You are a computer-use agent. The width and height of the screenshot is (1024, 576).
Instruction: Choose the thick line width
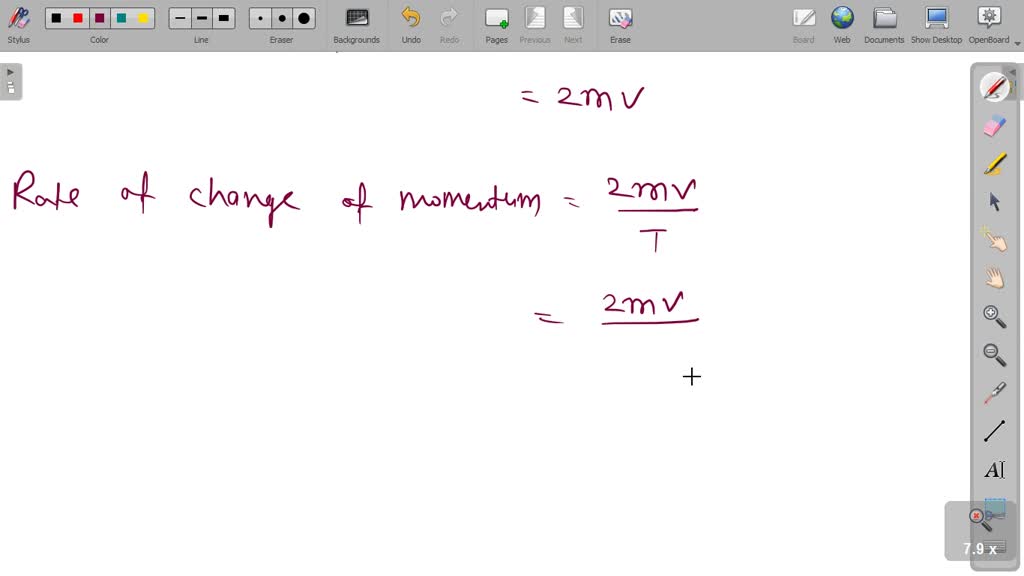point(224,18)
